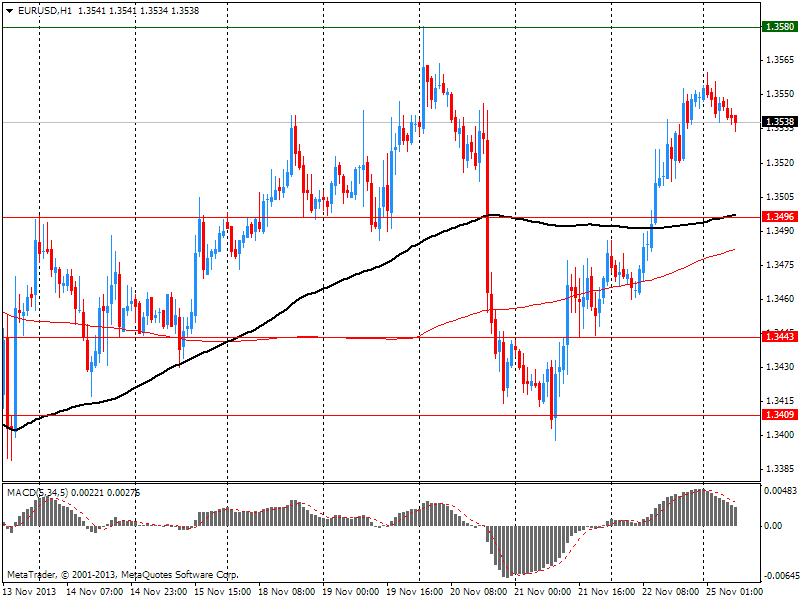Viewport: 800px width, 600px height.
Task: Select the 14 Nov 23:00 time label
Action: point(159,592)
